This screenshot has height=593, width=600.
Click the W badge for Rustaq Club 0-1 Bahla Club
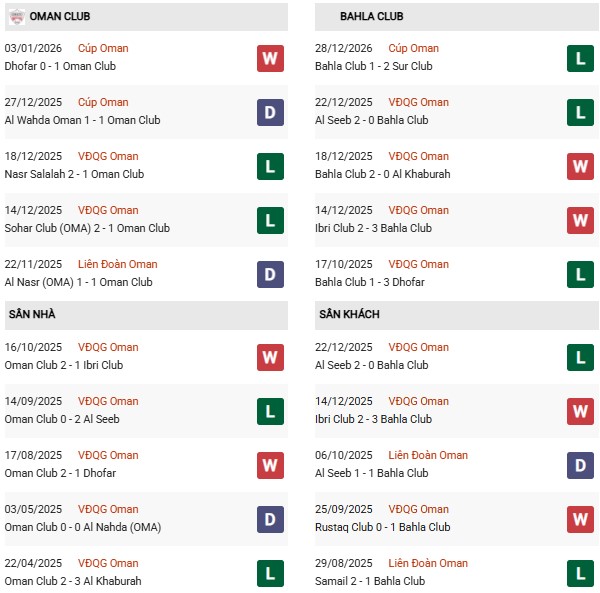pyautogui.click(x=580, y=519)
